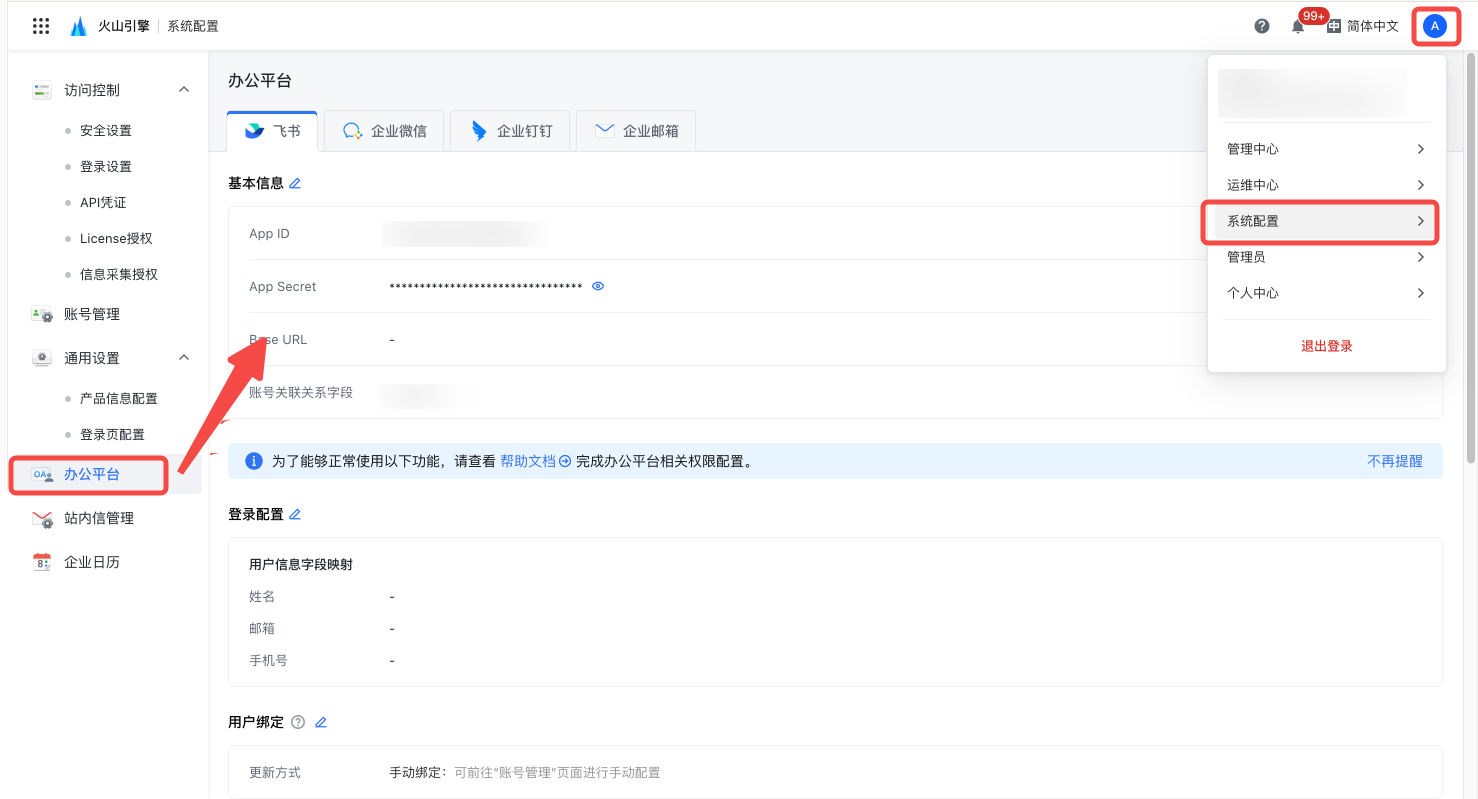Click the 用户绑定 edit pencil icon
The width and height of the screenshot is (1478, 799).
[x=321, y=722]
